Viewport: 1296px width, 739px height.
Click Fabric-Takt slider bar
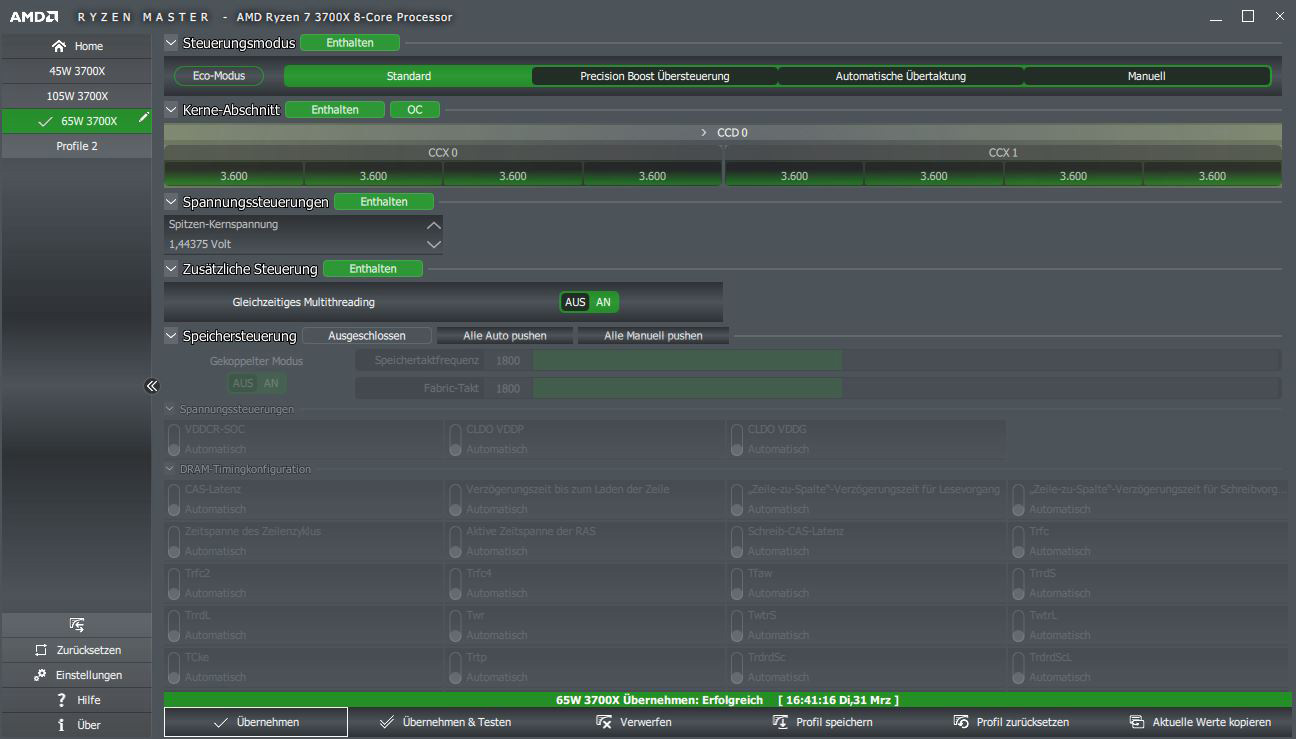click(906, 388)
